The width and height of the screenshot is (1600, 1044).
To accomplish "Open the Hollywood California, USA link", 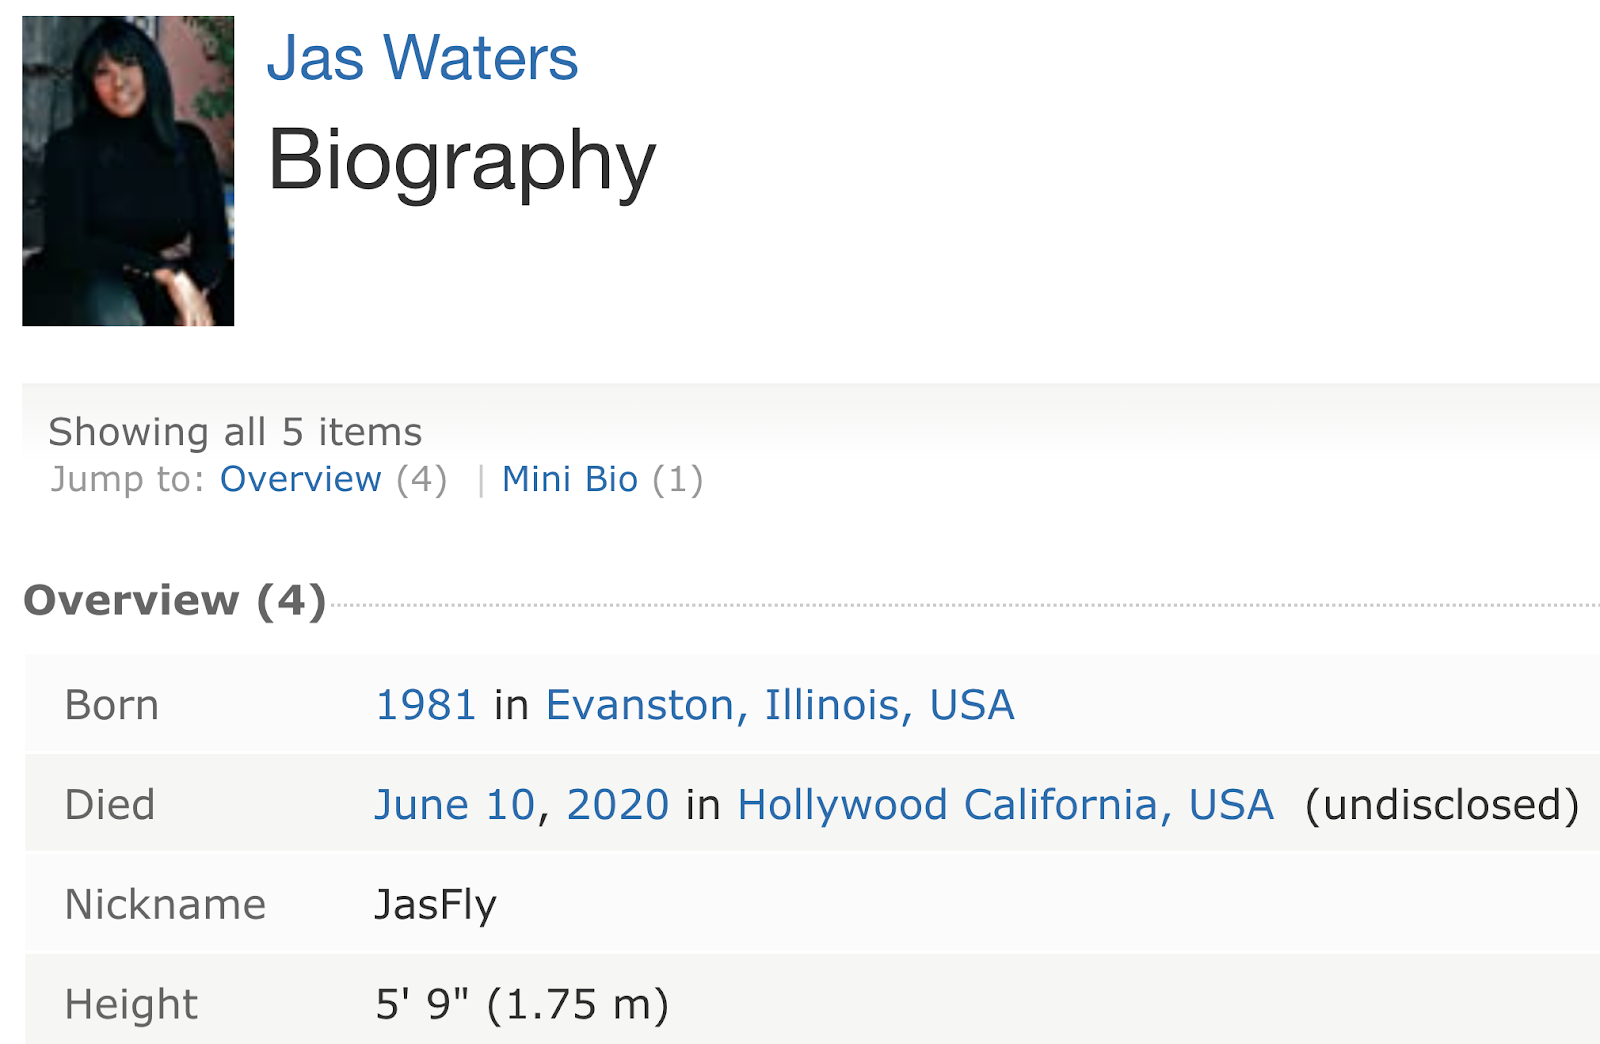I will point(1005,805).
